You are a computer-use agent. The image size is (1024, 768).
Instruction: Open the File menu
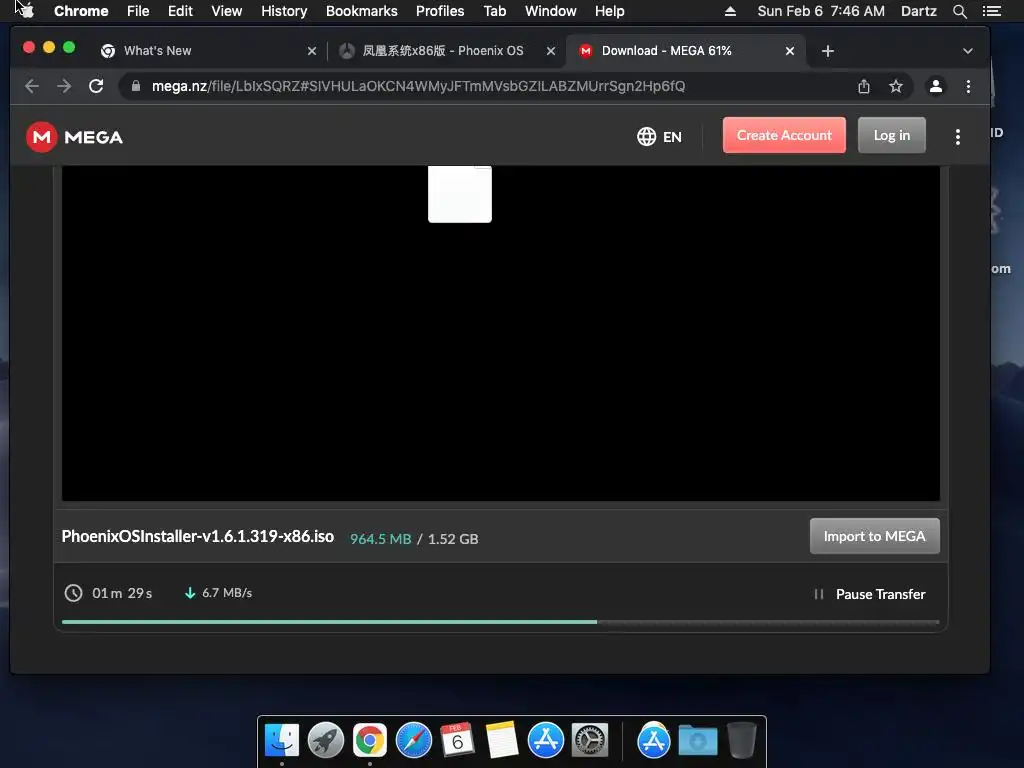pos(138,11)
